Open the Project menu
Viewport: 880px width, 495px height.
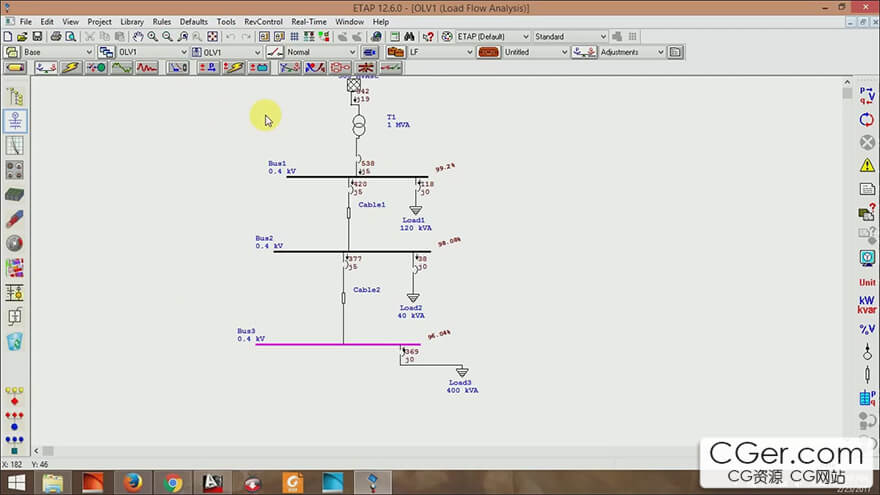(x=99, y=22)
